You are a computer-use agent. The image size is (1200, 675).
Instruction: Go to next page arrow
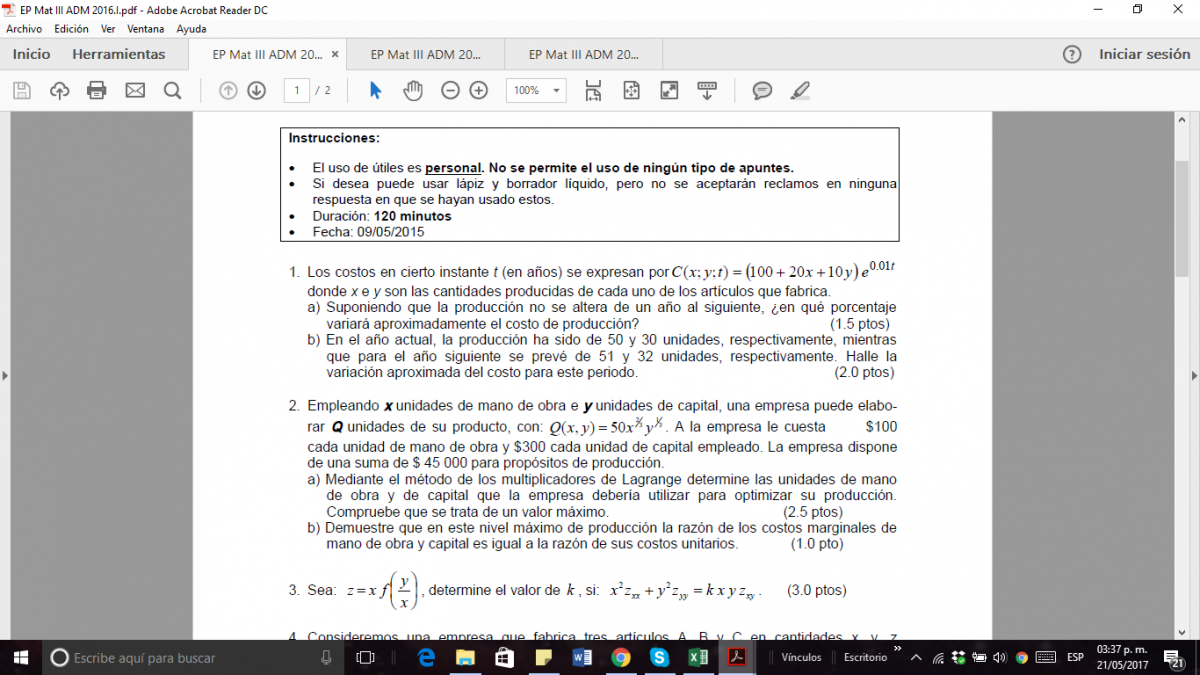256,91
